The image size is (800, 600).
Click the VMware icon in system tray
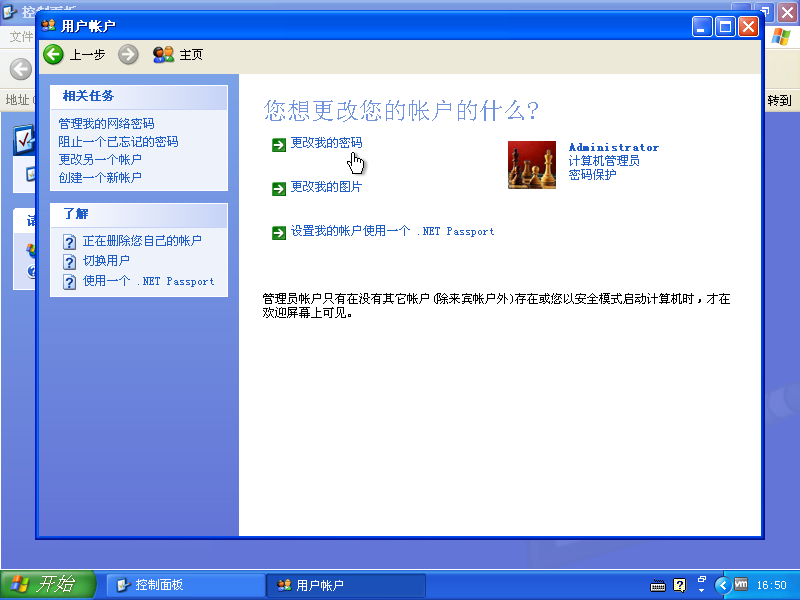pyautogui.click(x=740, y=585)
